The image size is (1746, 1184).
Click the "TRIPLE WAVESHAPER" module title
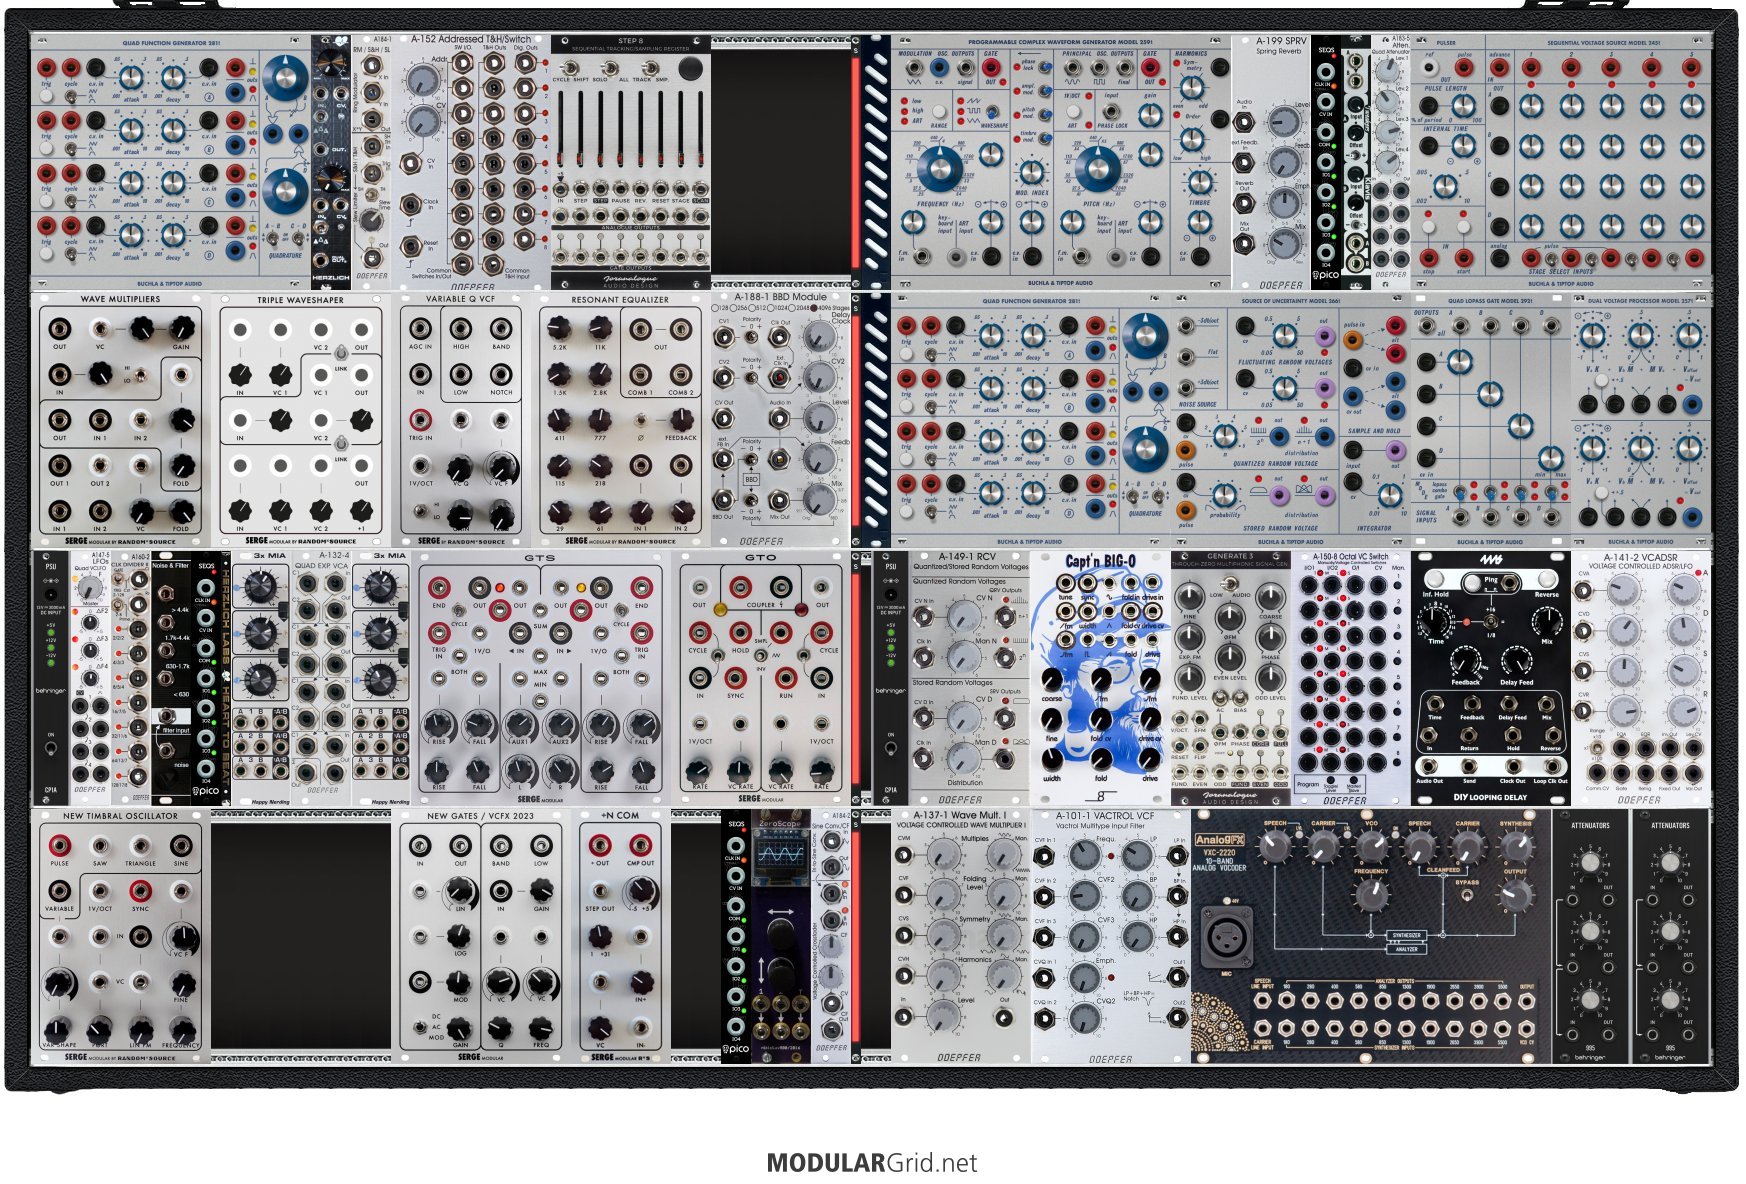tap(300, 300)
